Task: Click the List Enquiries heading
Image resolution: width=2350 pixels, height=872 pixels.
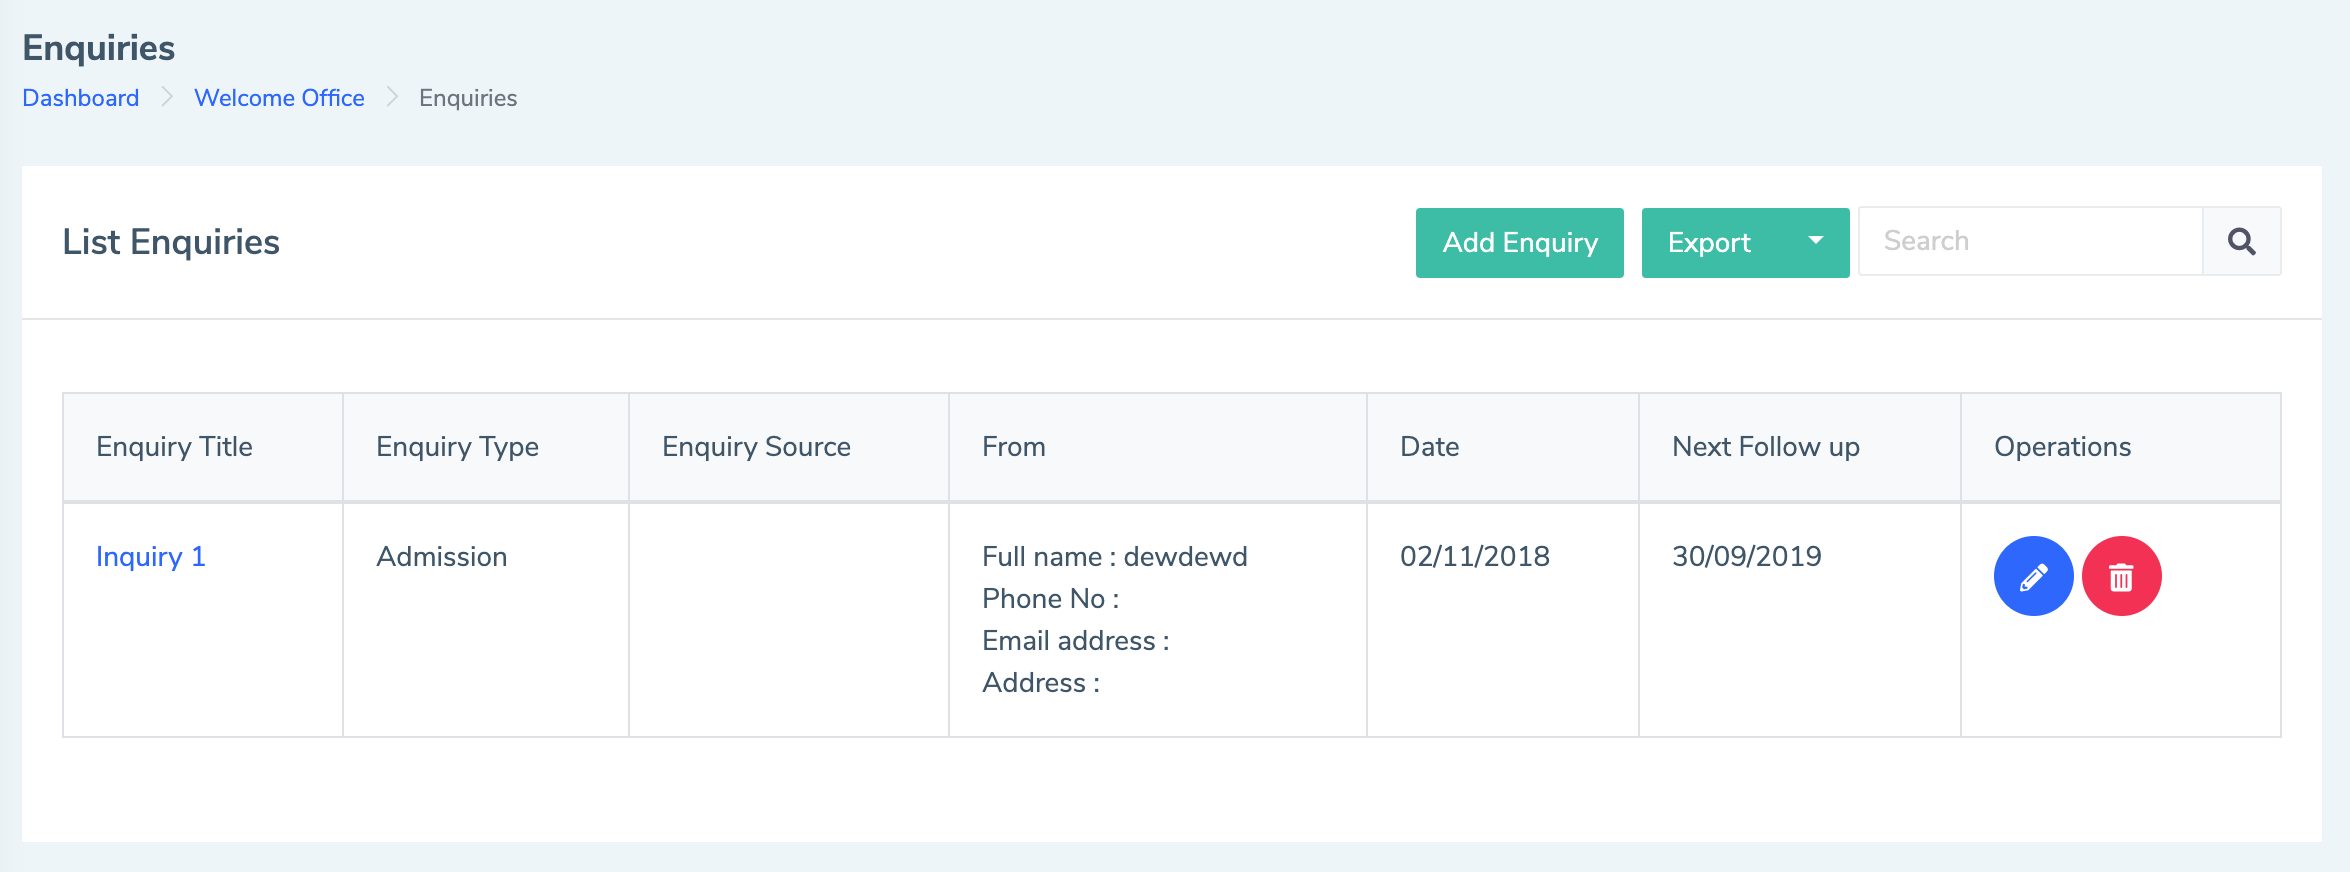Action: [171, 242]
